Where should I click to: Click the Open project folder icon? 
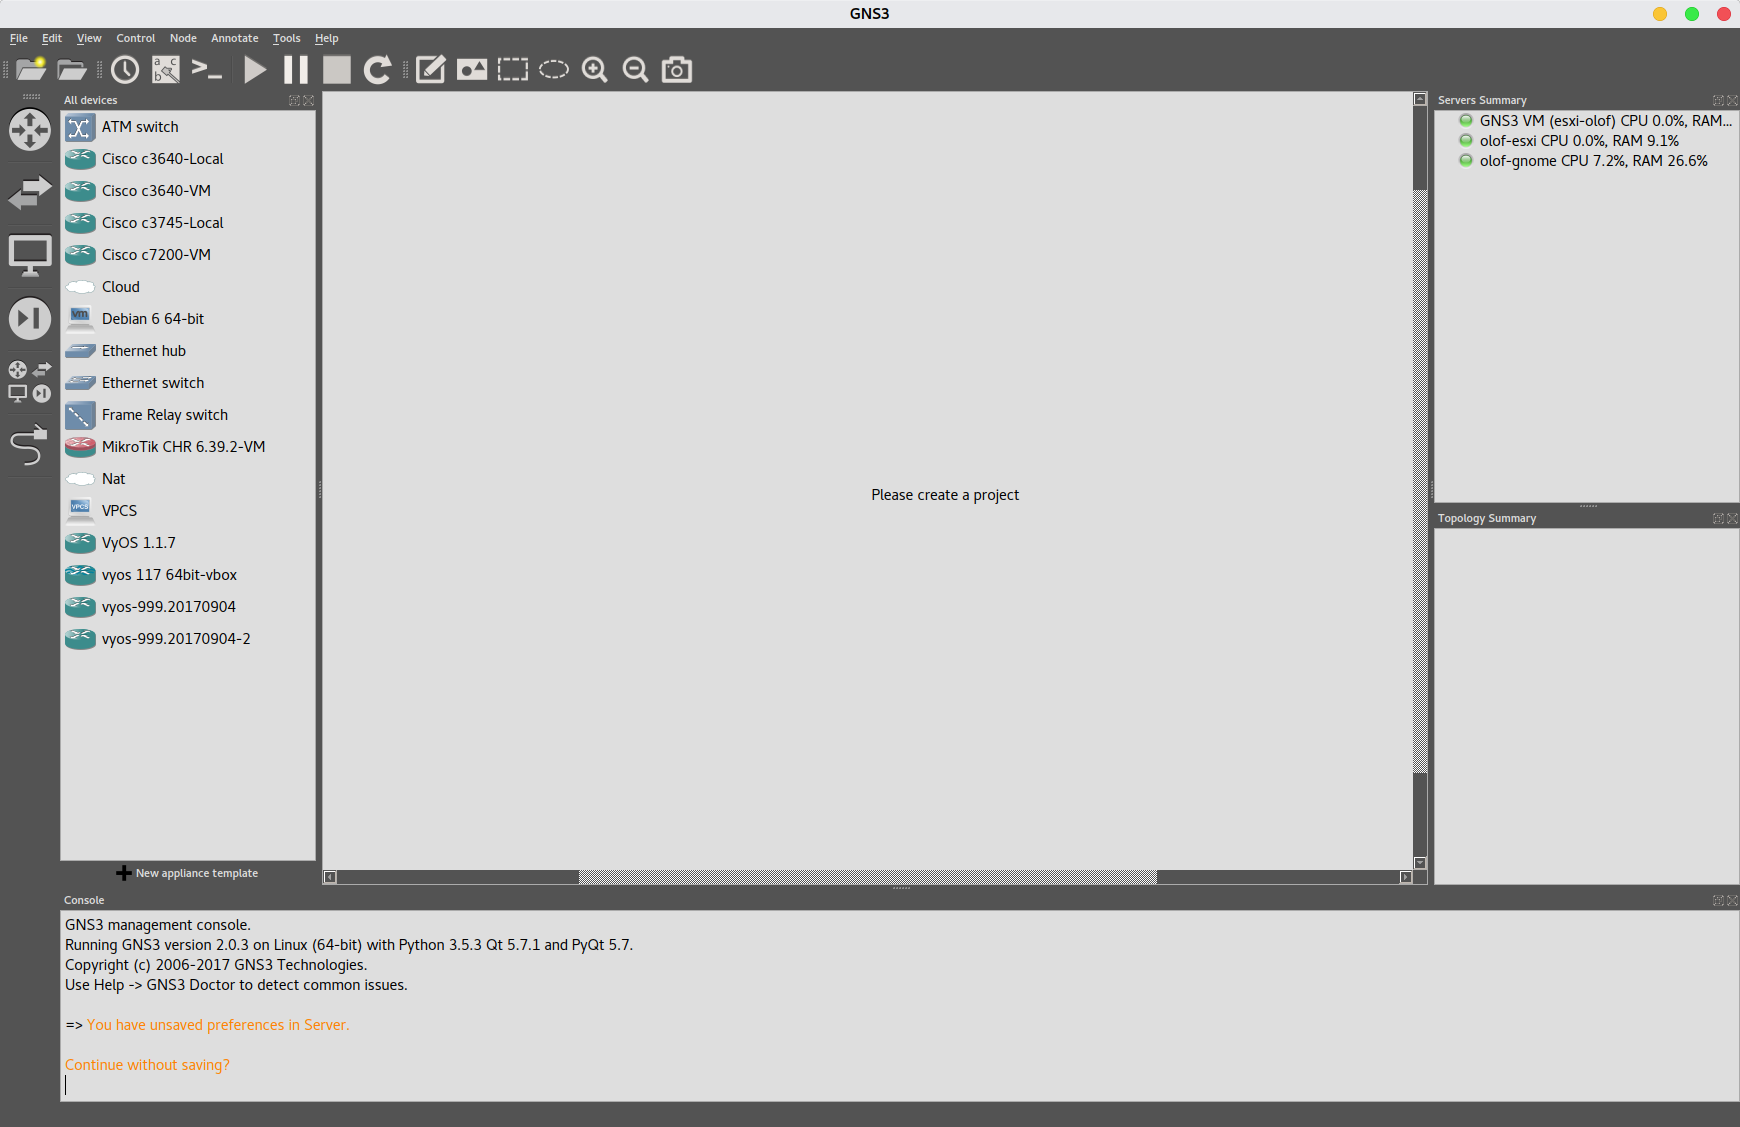click(72, 69)
